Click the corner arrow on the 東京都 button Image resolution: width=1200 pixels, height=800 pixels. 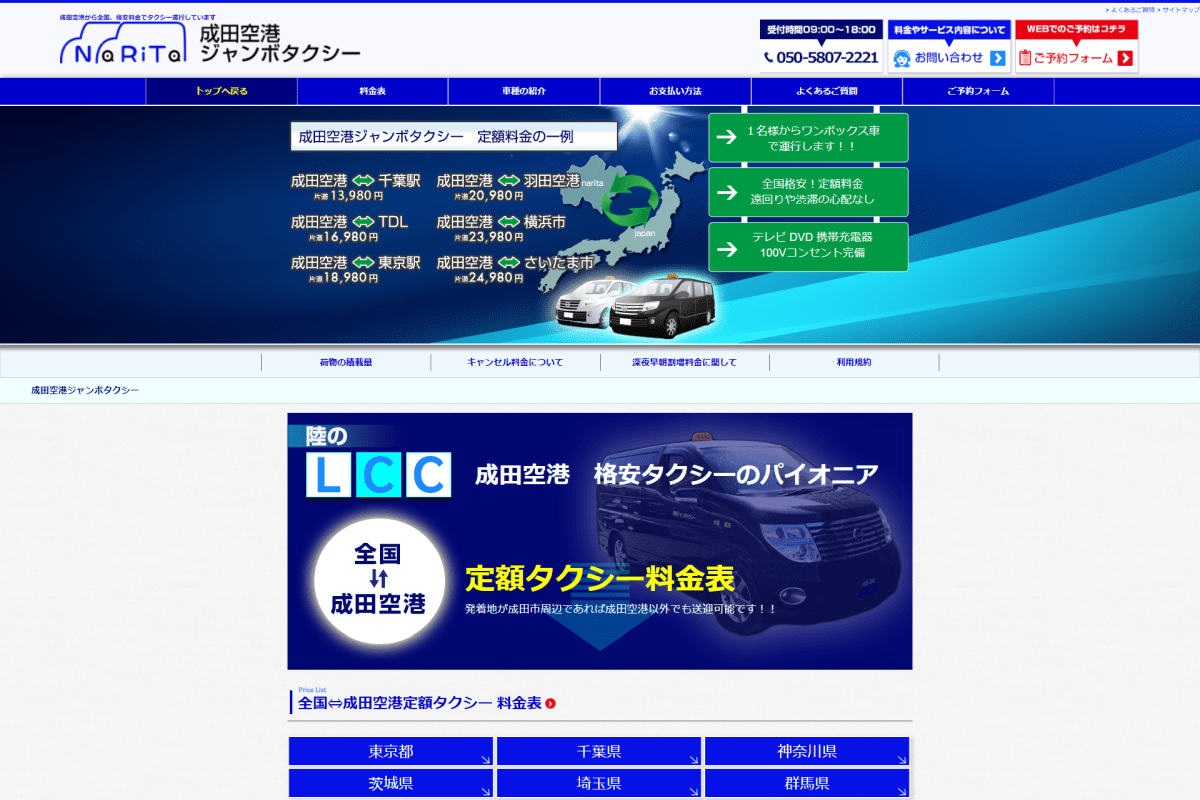(x=485, y=760)
